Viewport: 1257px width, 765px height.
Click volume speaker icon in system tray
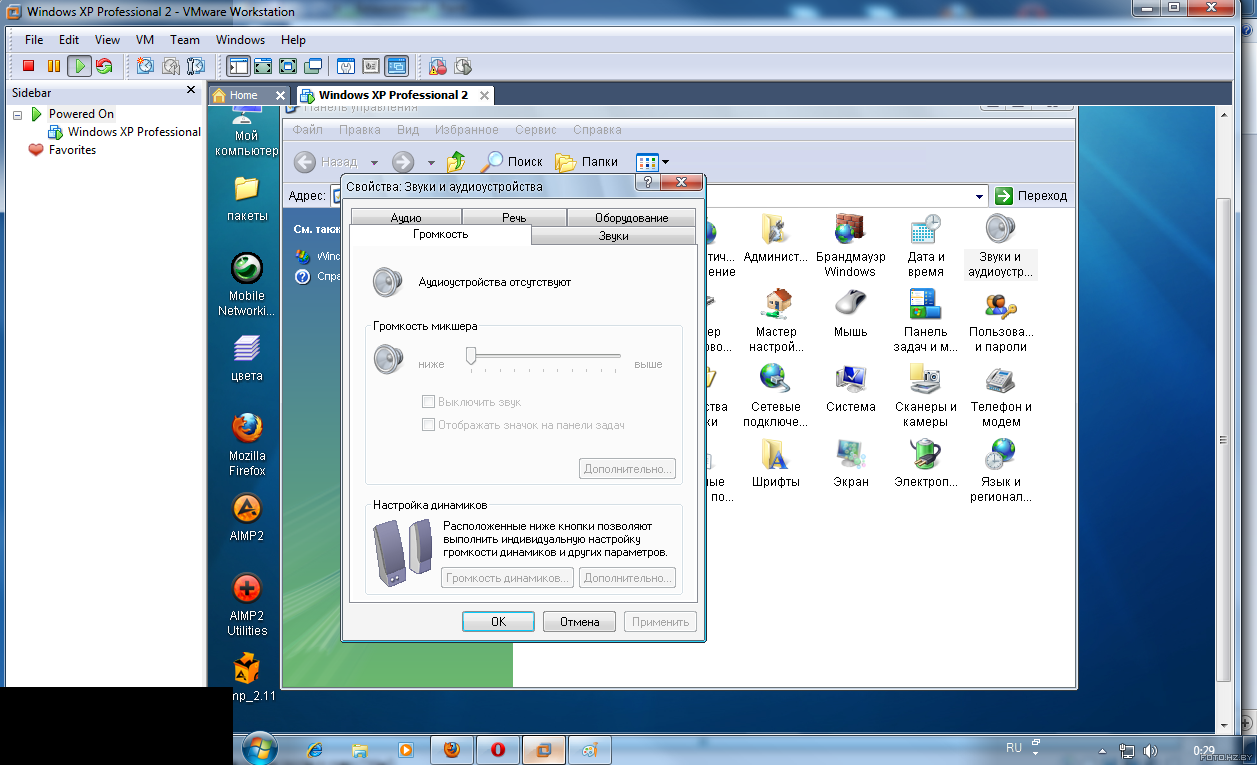[x=1151, y=750]
